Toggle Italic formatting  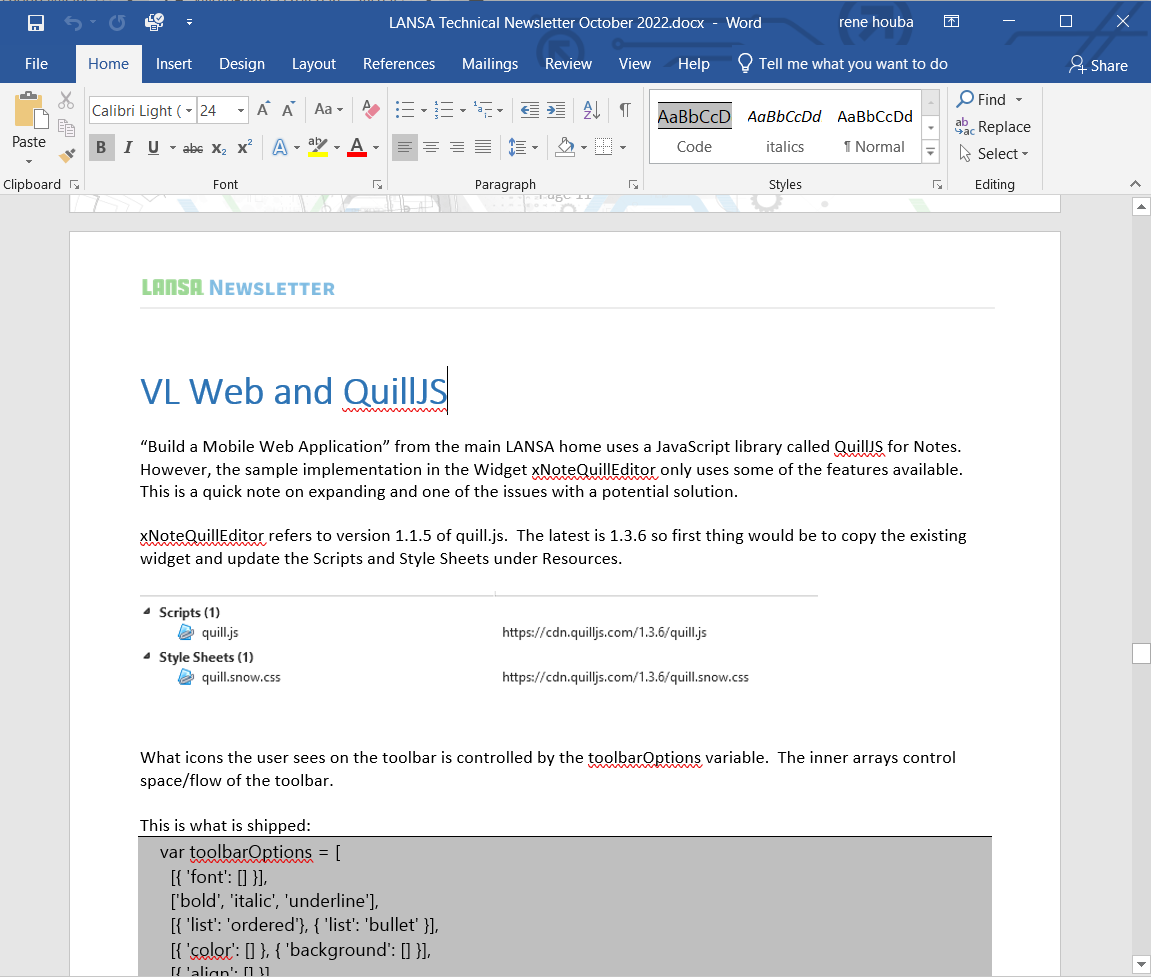(x=128, y=148)
